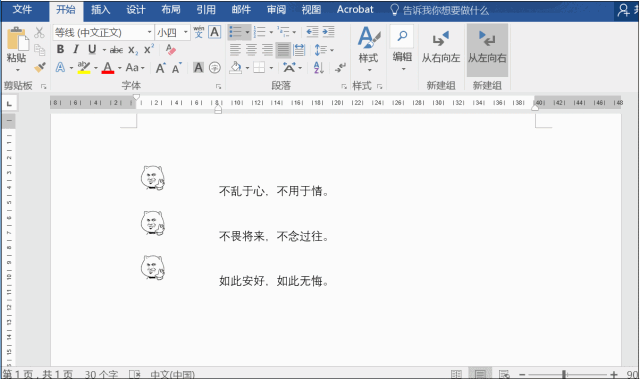This screenshot has height=379, width=640.
Task: Open the Paragraph dialog launcher
Action: point(344,86)
